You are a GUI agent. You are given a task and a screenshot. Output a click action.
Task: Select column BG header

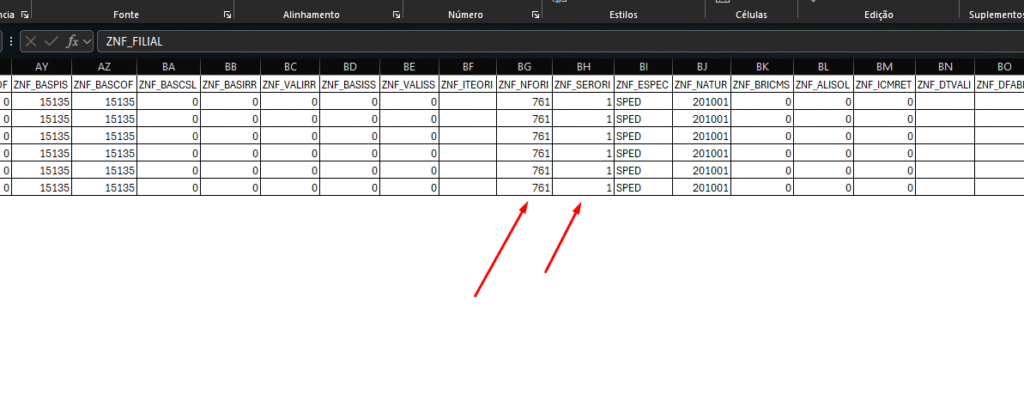pos(524,67)
